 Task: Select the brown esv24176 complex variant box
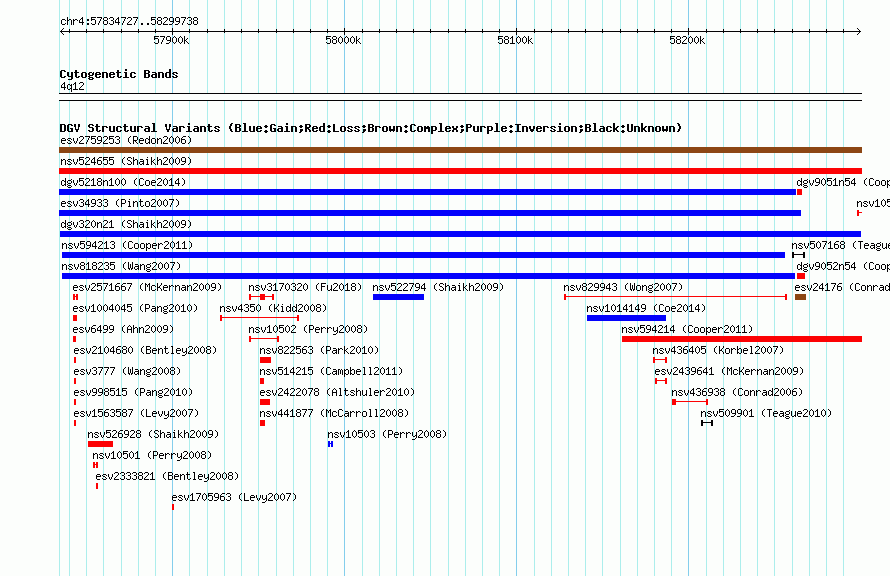[800, 297]
